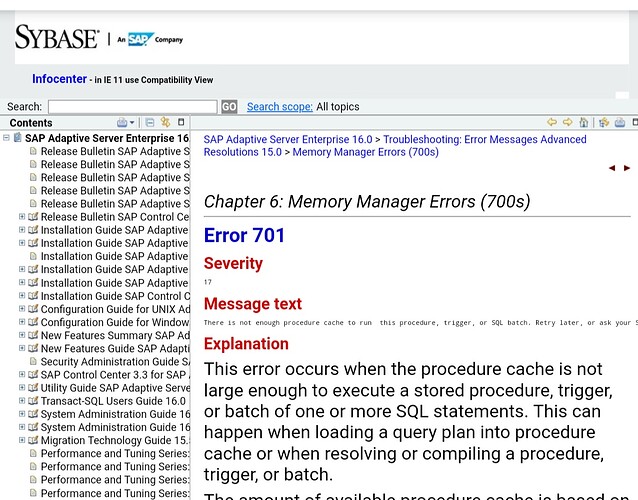Click book icon of Transact-SQL Users Guide 16.0

pyautogui.click(x=33, y=401)
